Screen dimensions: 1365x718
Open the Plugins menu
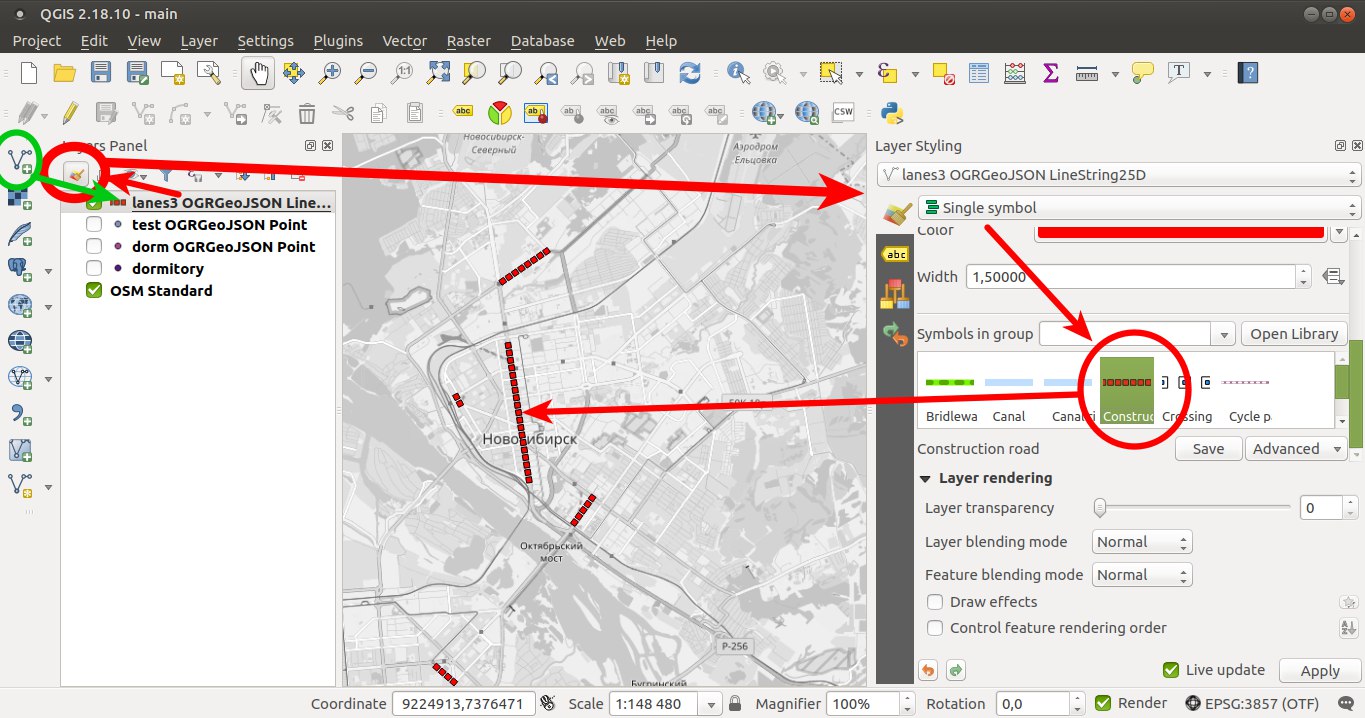pyautogui.click(x=338, y=41)
